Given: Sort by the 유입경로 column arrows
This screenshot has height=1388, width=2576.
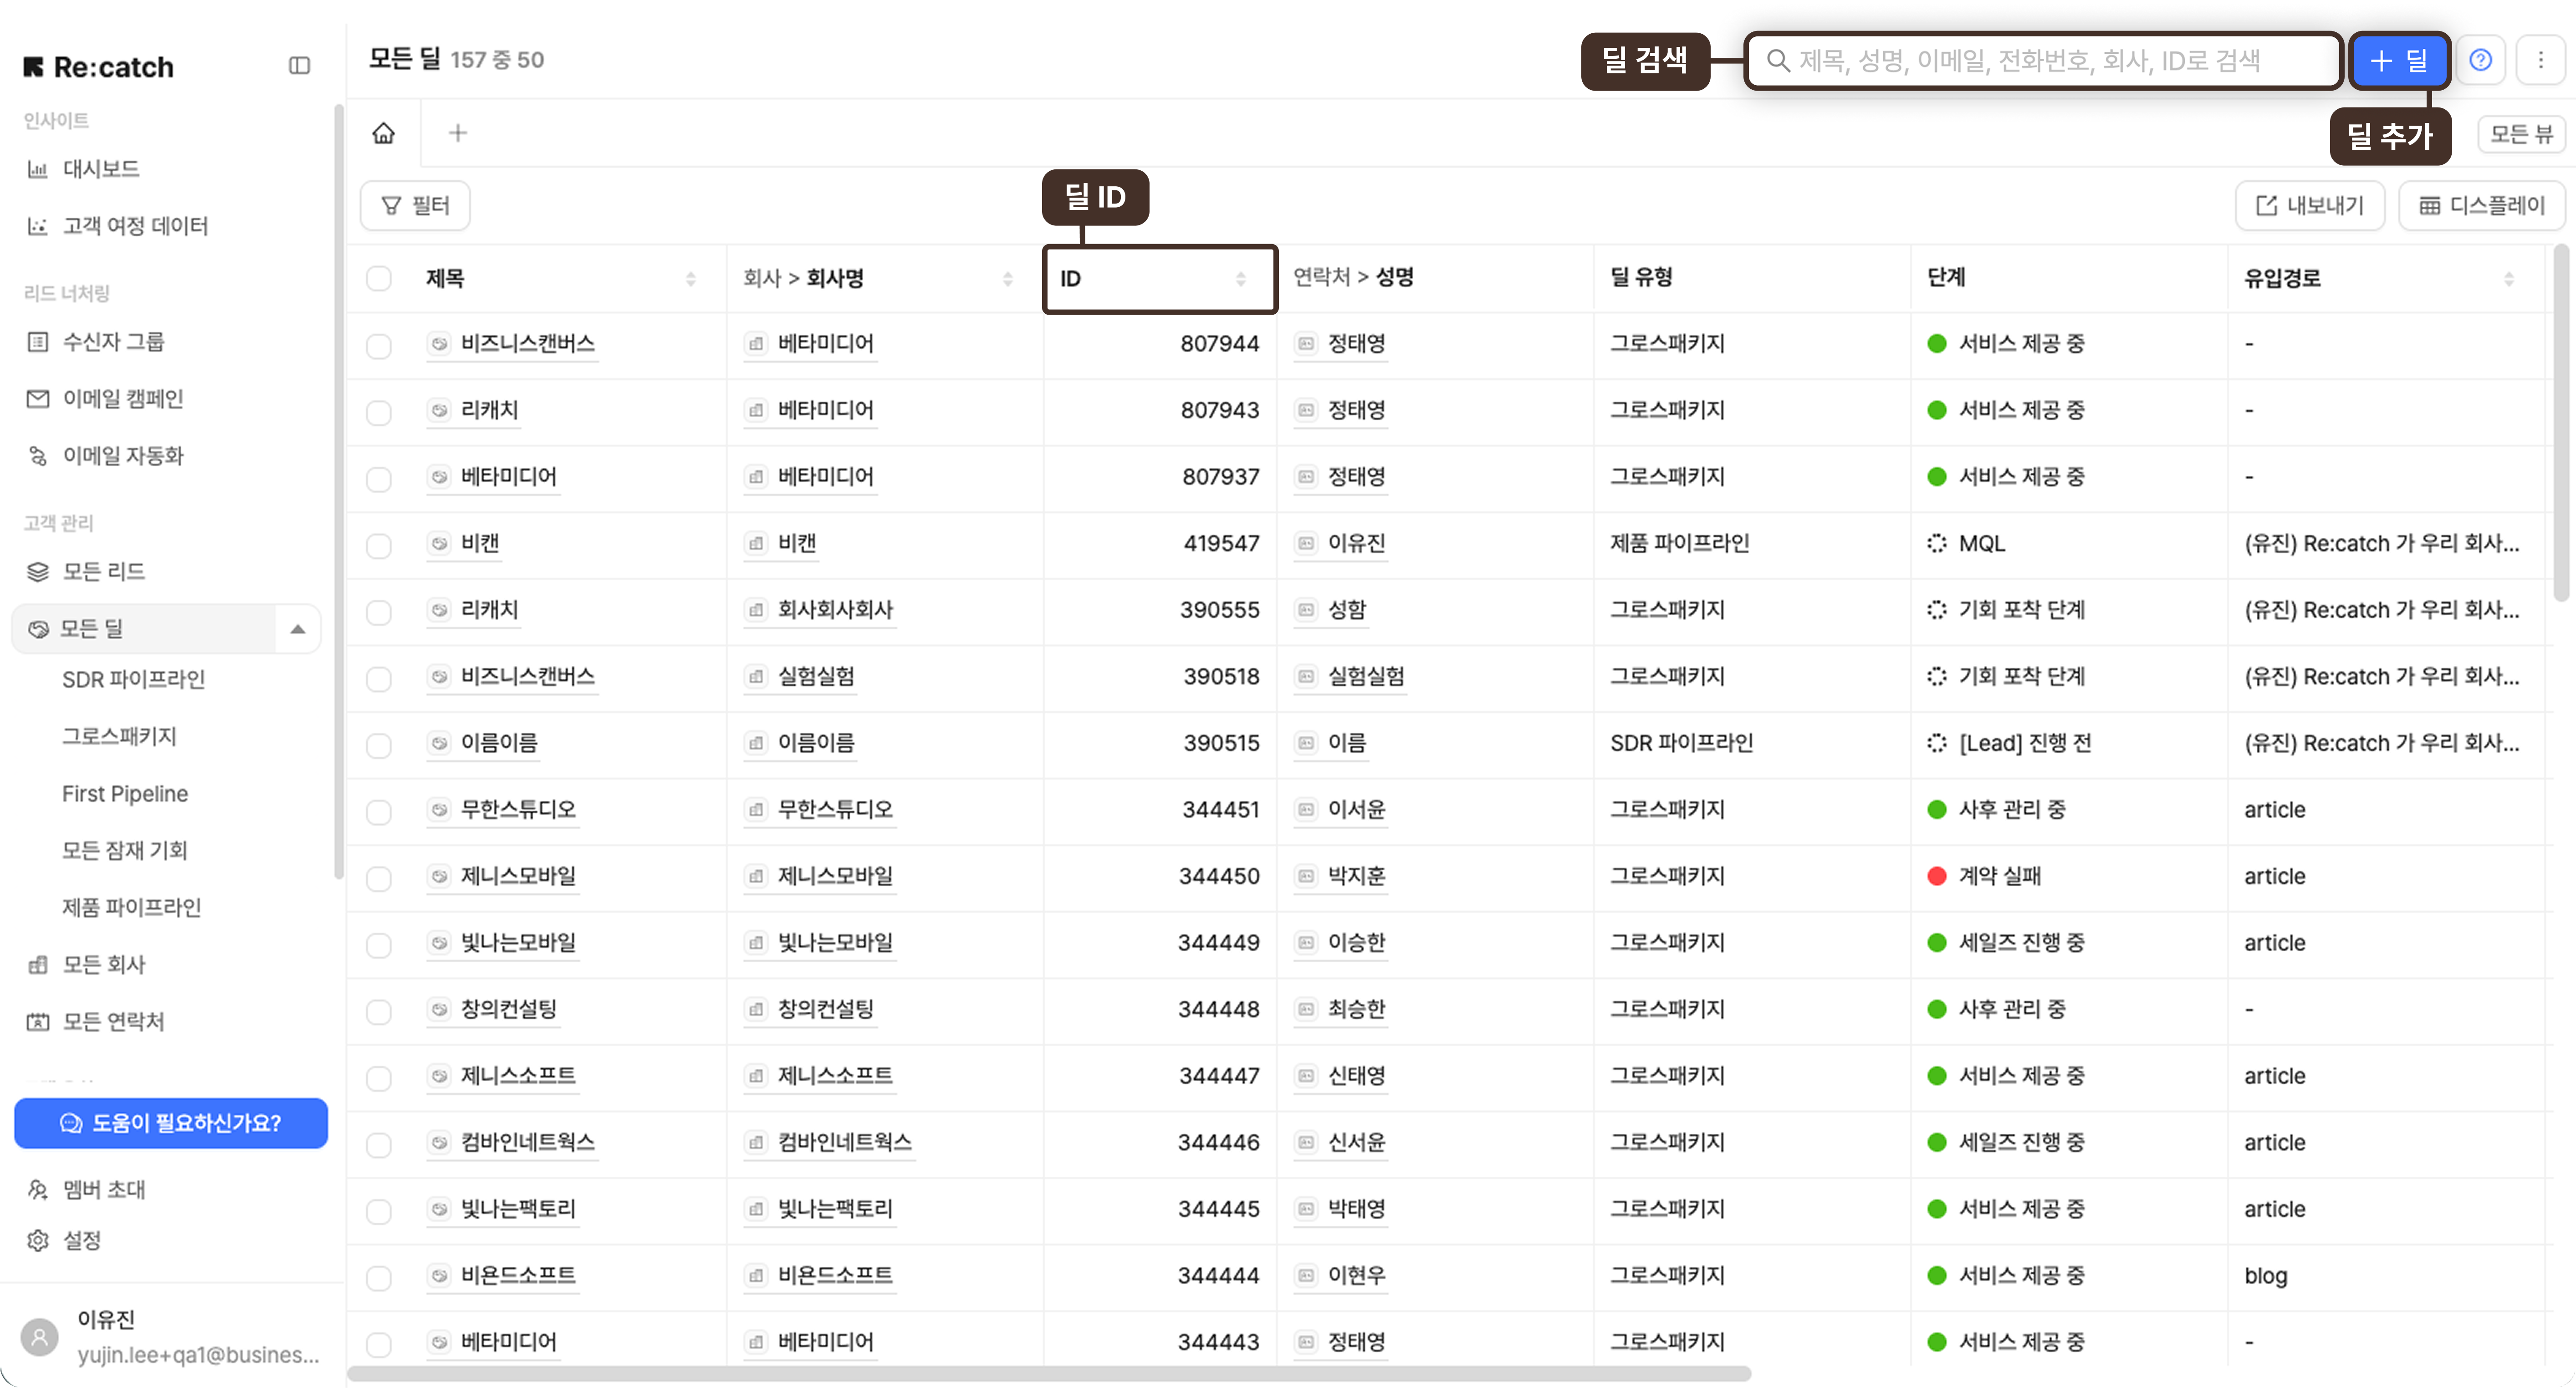Looking at the screenshot, I should click(2509, 279).
